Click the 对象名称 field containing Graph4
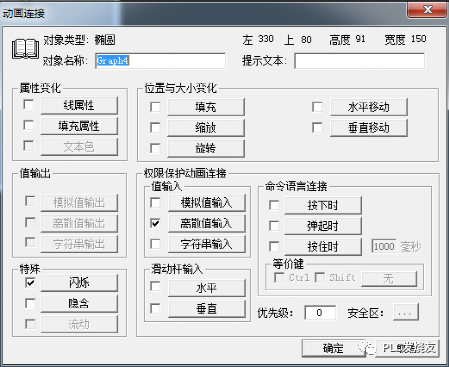 [x=160, y=61]
